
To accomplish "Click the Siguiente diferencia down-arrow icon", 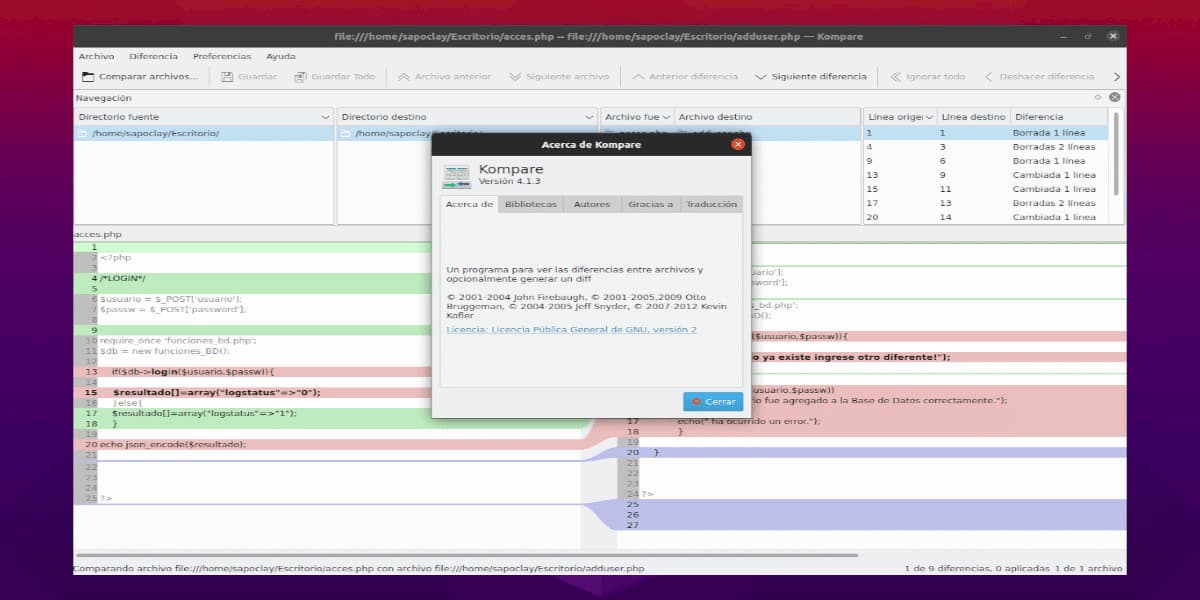I will [761, 77].
